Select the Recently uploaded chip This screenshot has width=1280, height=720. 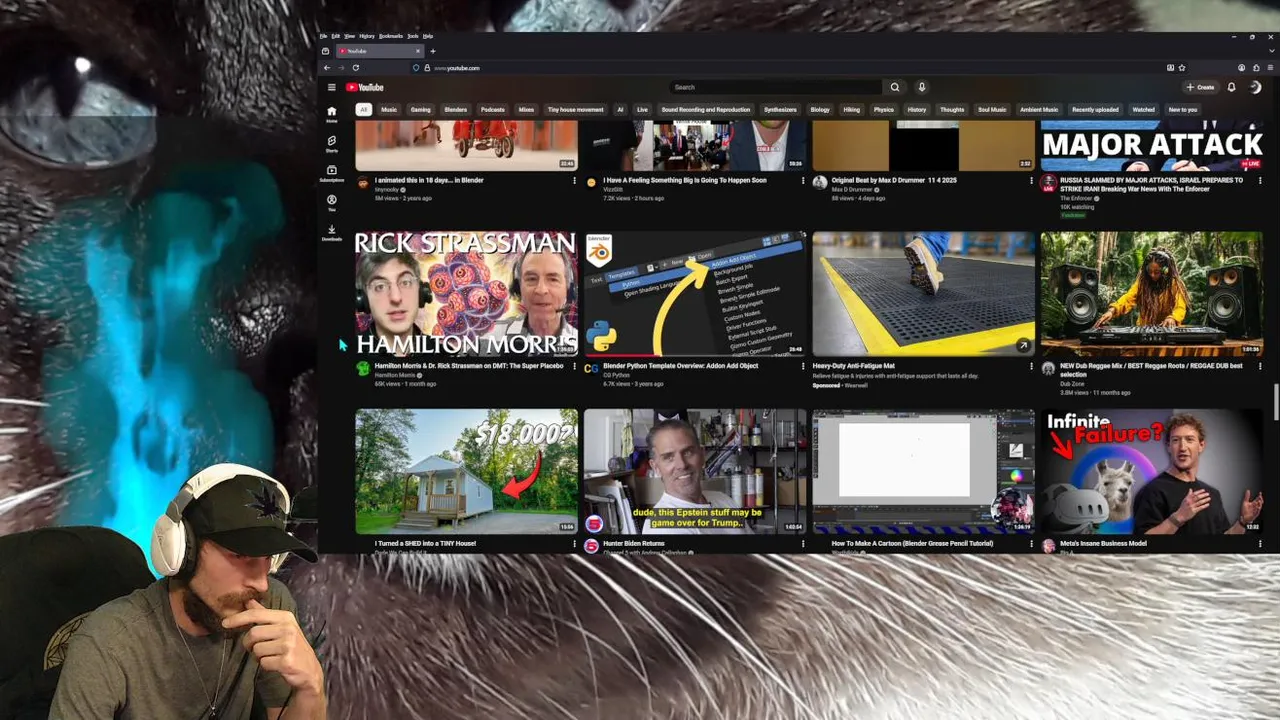[x=1095, y=110]
